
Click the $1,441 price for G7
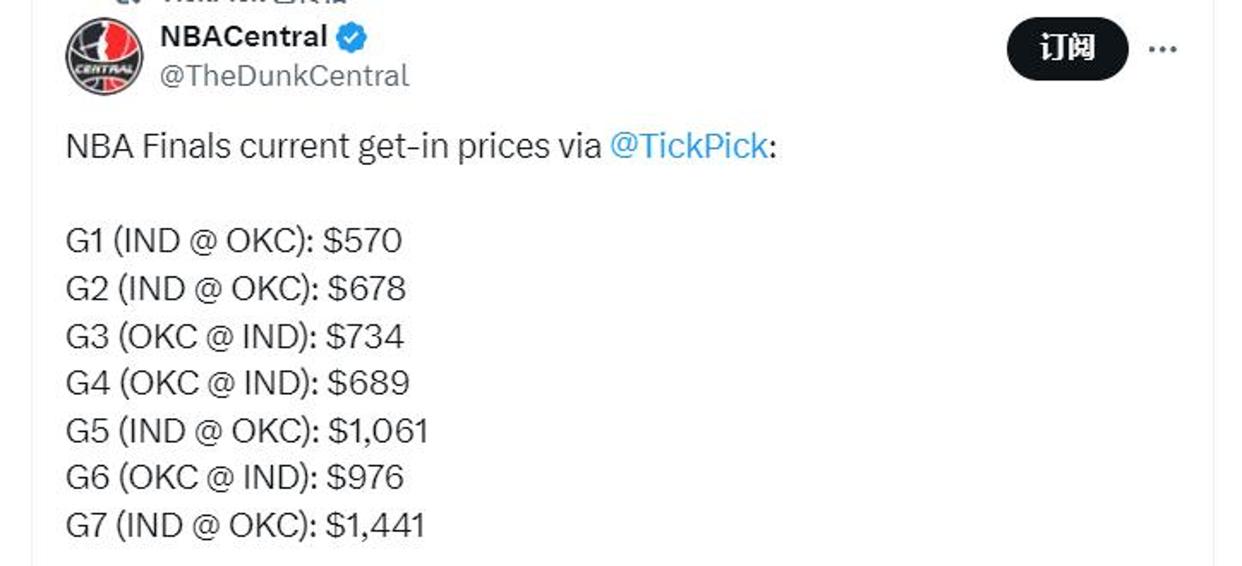pyautogui.click(x=376, y=525)
